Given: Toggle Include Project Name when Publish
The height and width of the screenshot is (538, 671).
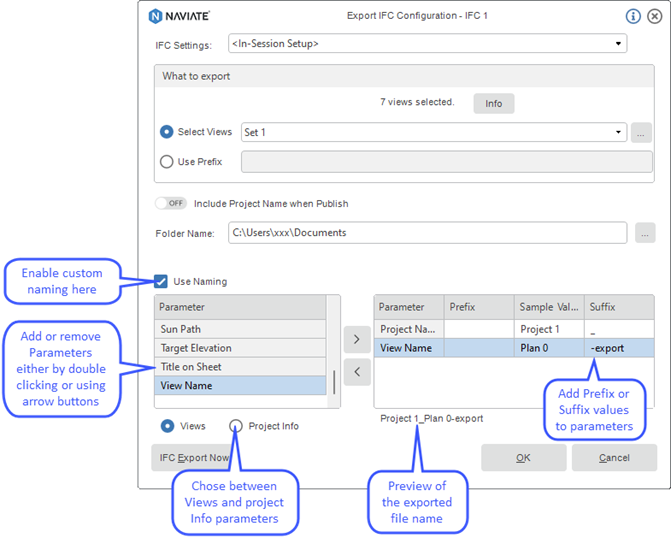Looking at the screenshot, I should [x=171, y=203].
